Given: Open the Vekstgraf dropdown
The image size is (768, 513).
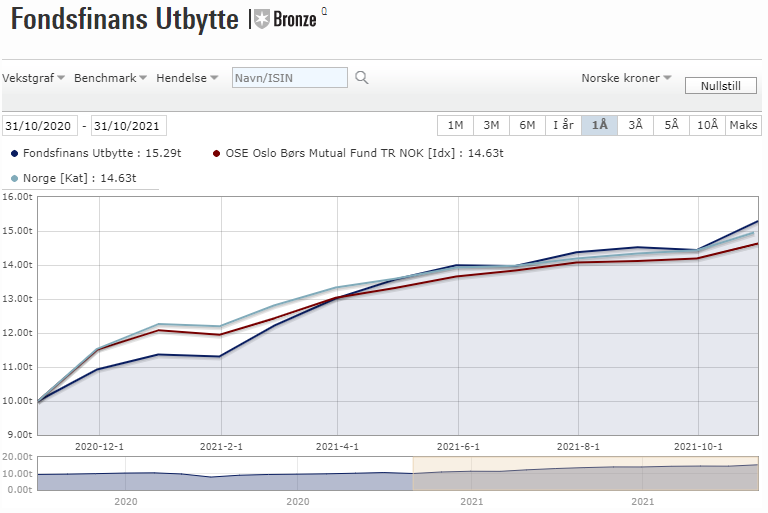Looking at the screenshot, I should (33, 78).
